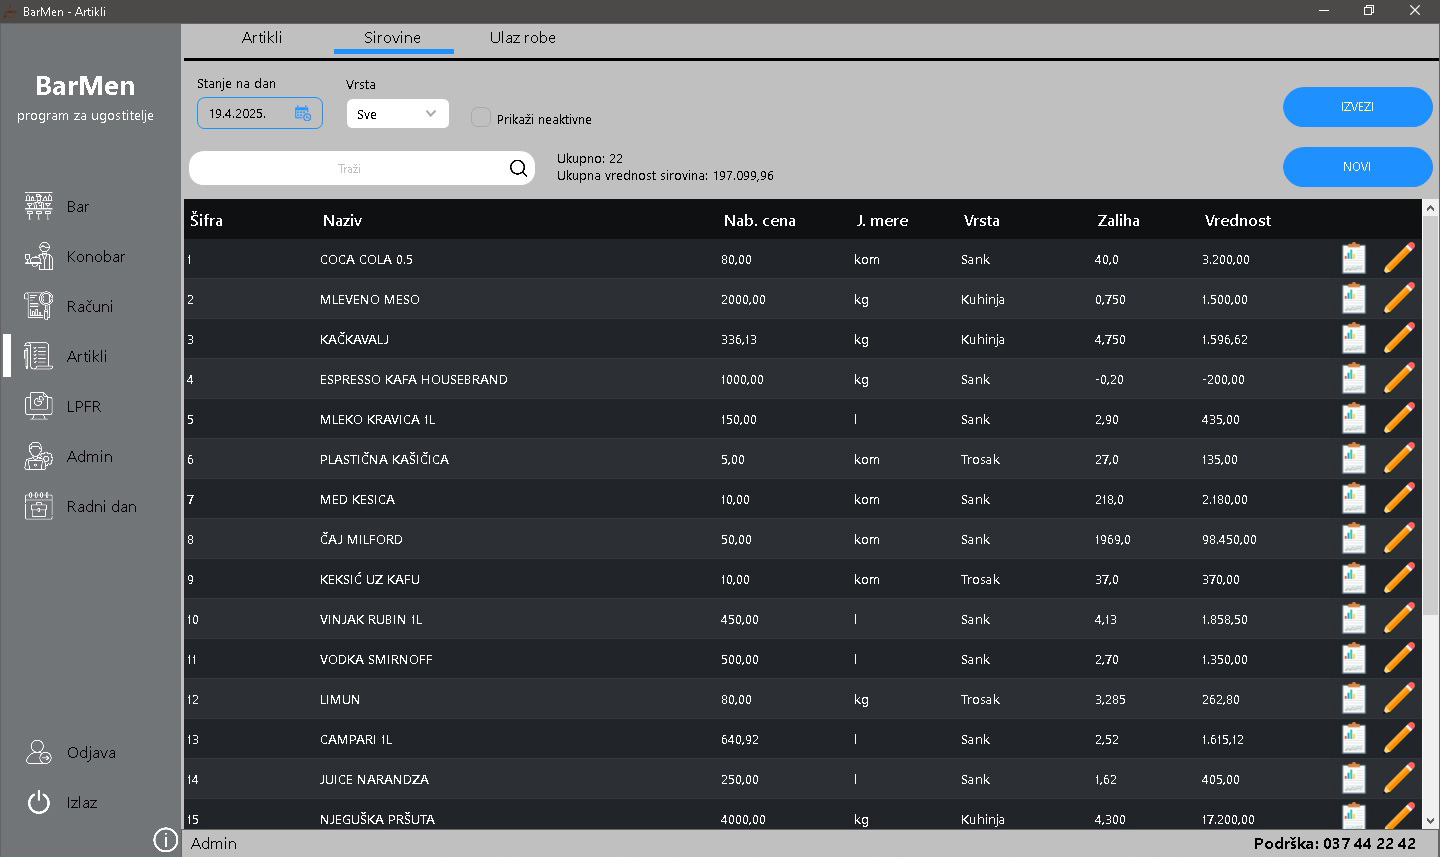Viewport: 1440px width, 857px height.
Task: Open the Bar section icon in sidebar
Action: click(38, 206)
